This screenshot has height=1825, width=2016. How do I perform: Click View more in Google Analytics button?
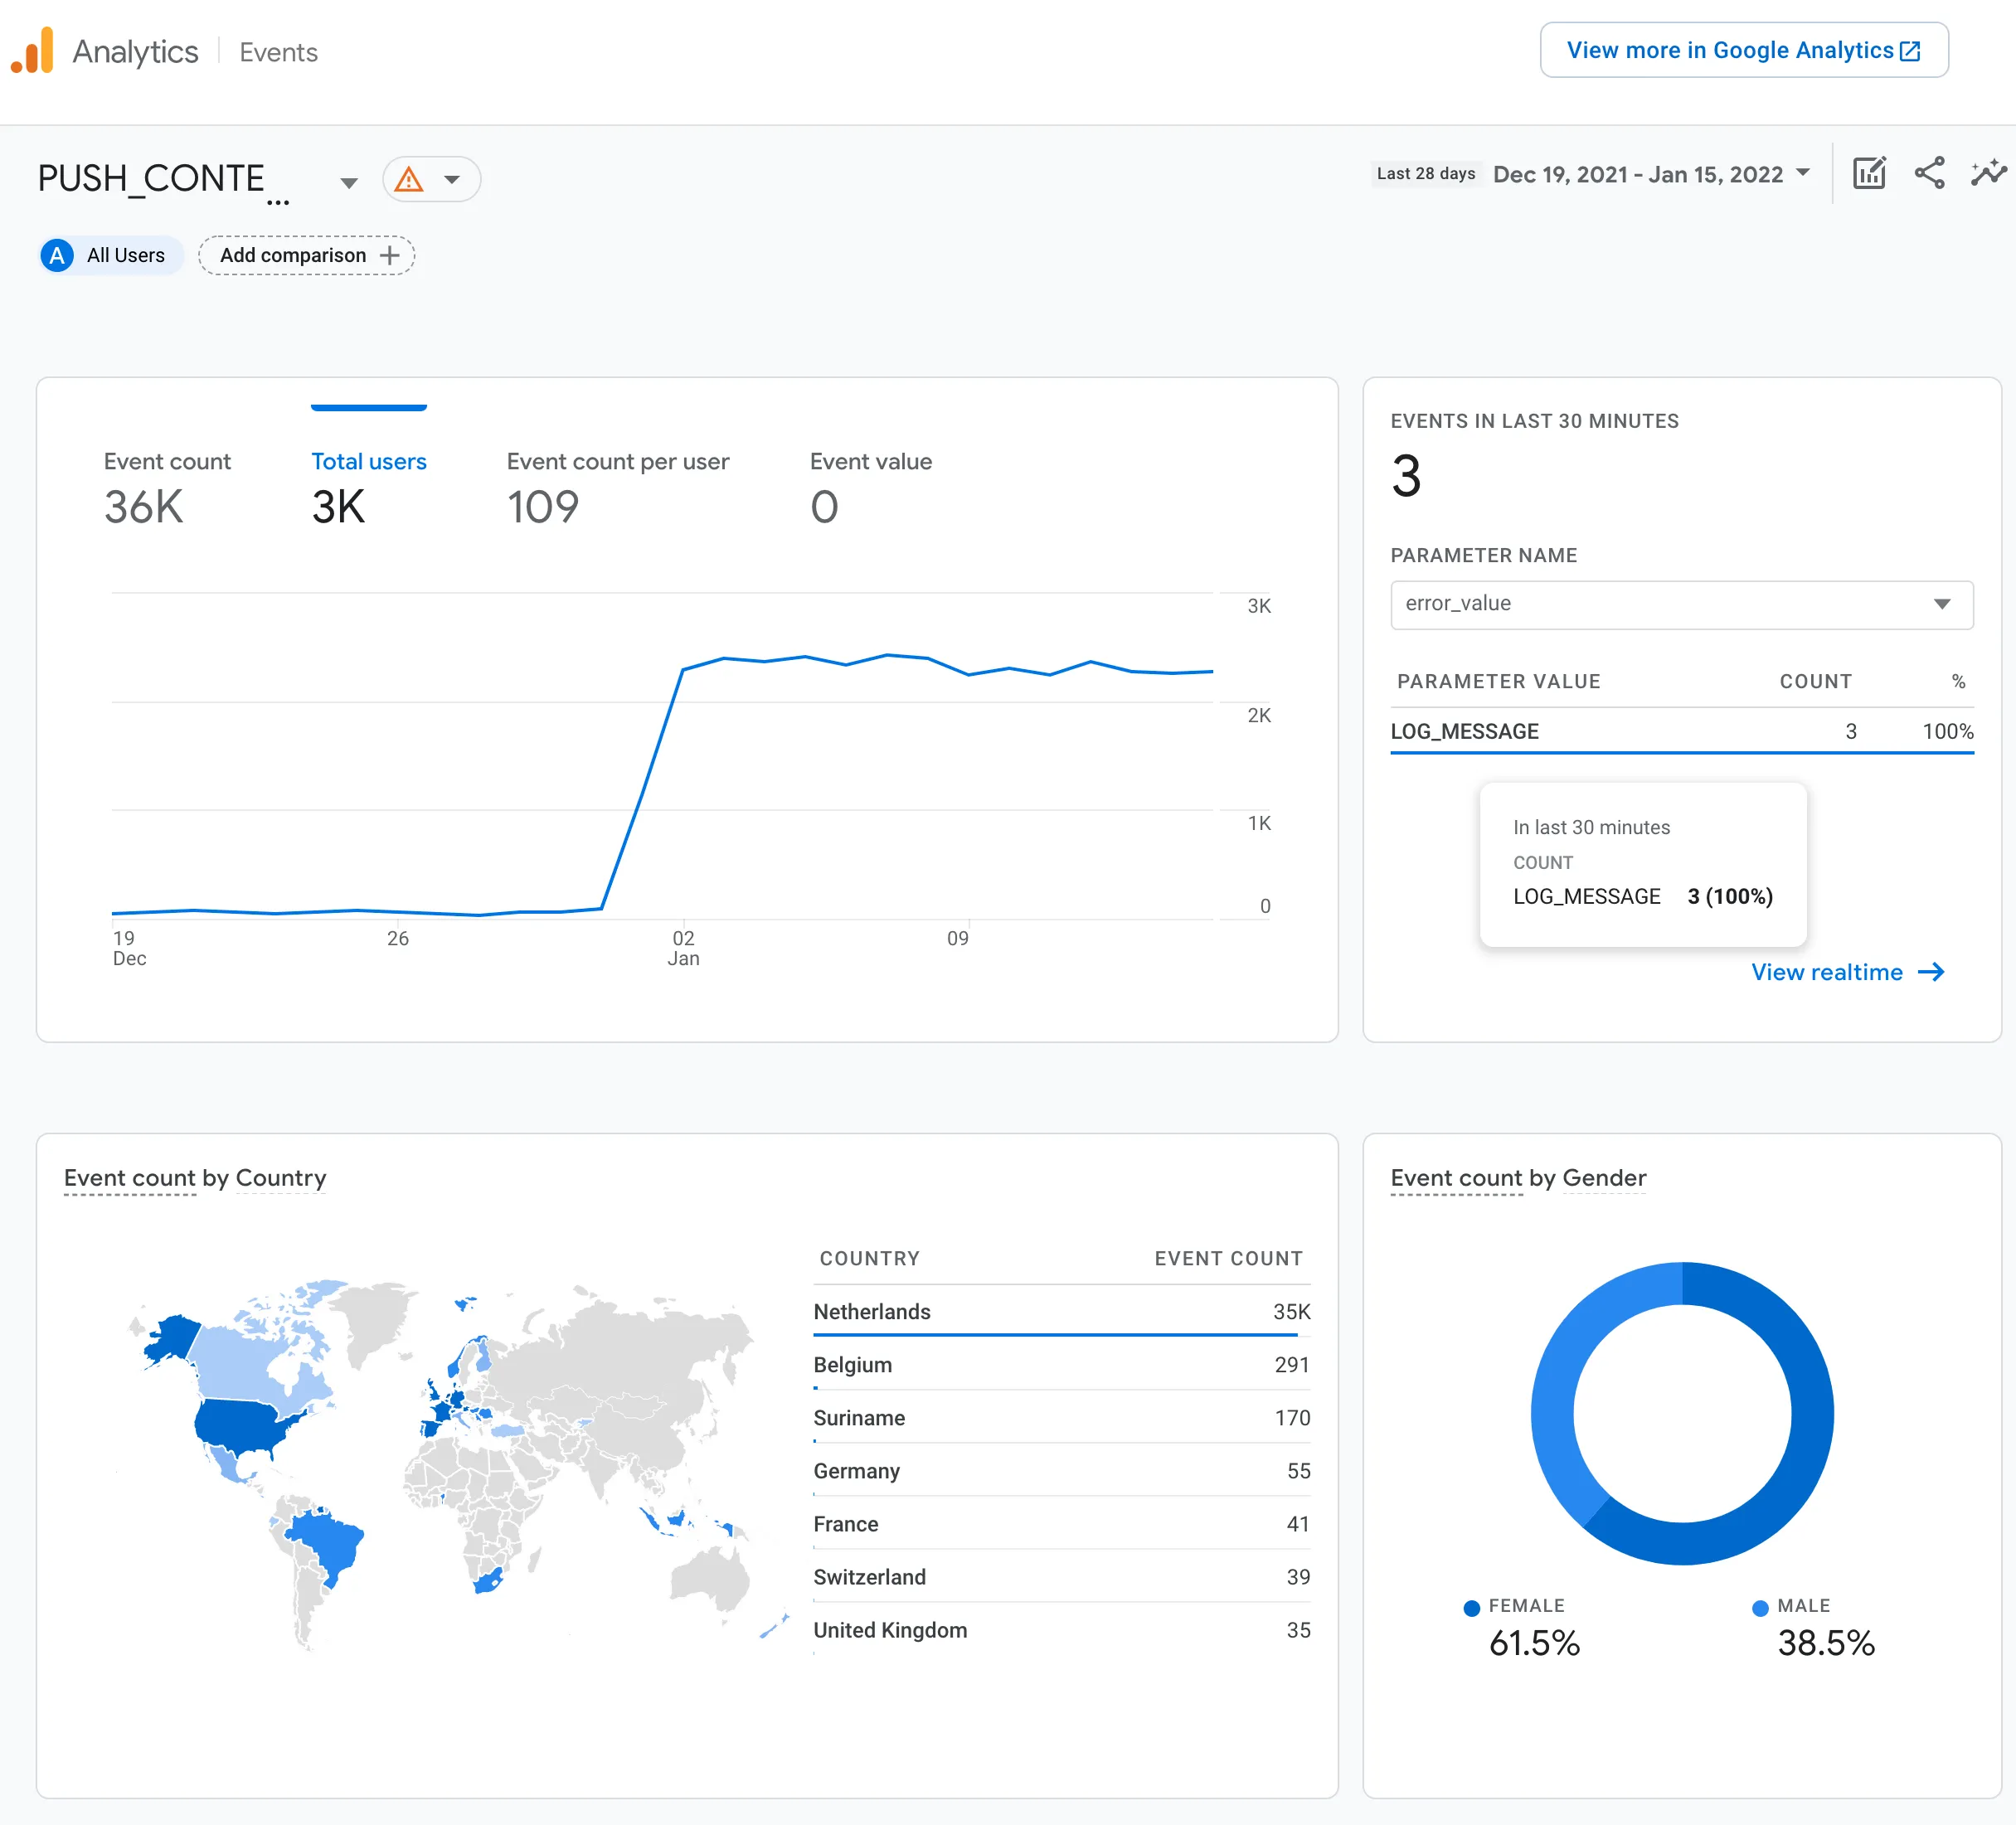coord(1743,50)
